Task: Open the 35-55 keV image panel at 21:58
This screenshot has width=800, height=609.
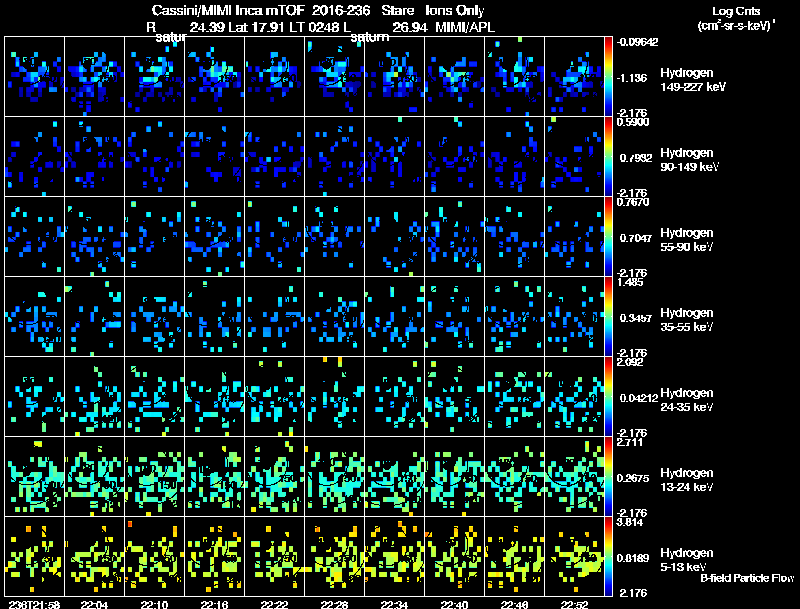Action: [34, 317]
